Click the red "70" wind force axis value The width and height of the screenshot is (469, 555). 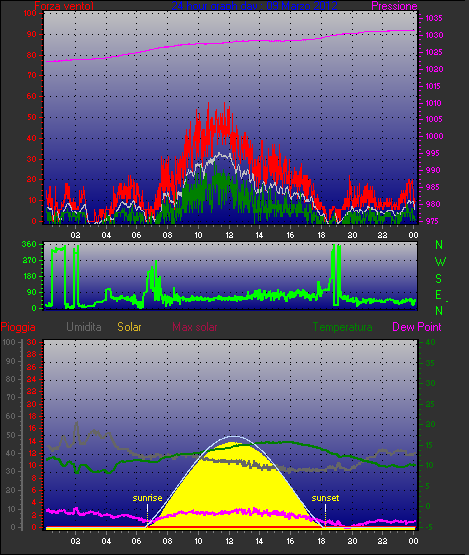32,75
